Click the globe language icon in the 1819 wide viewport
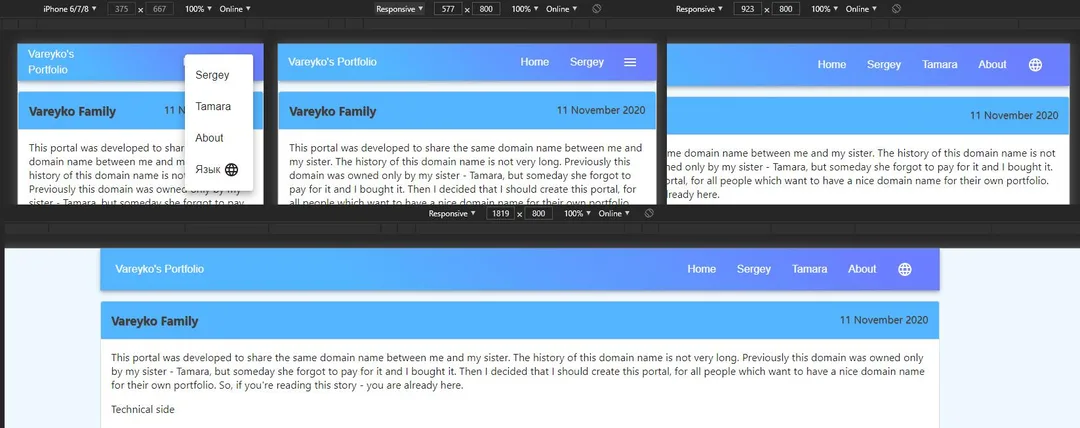The height and width of the screenshot is (428, 1080). [905, 269]
